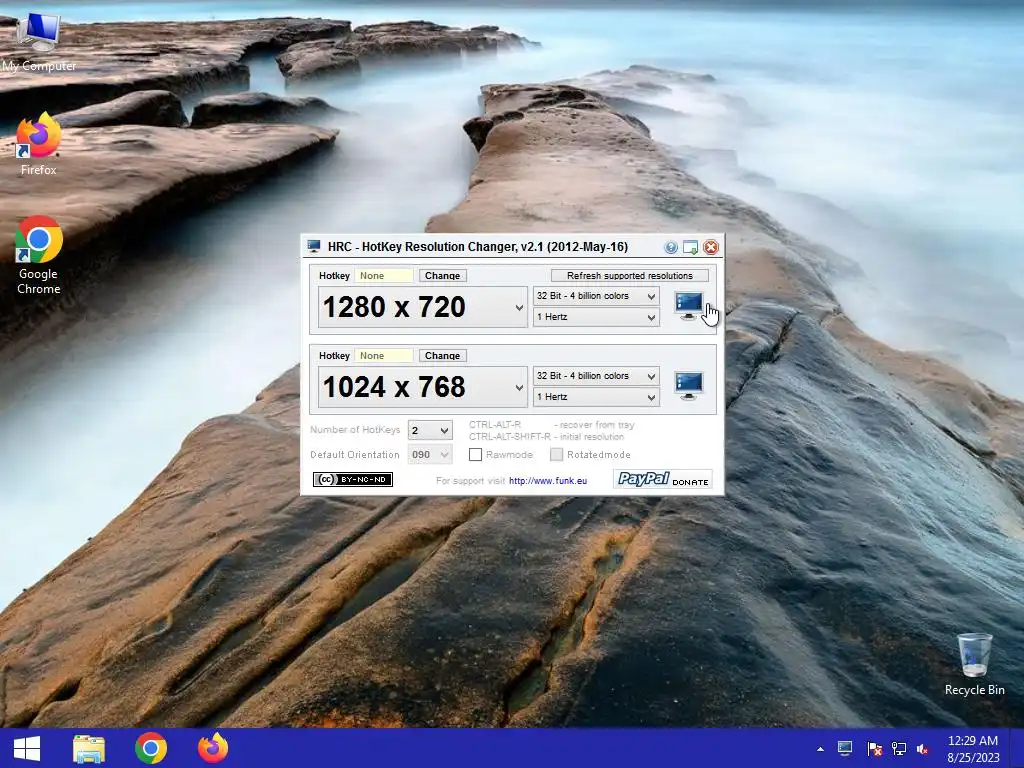1024x768 pixels.
Task: Open the Action Center flag tray icon
Action: pyautogui.click(x=874, y=749)
